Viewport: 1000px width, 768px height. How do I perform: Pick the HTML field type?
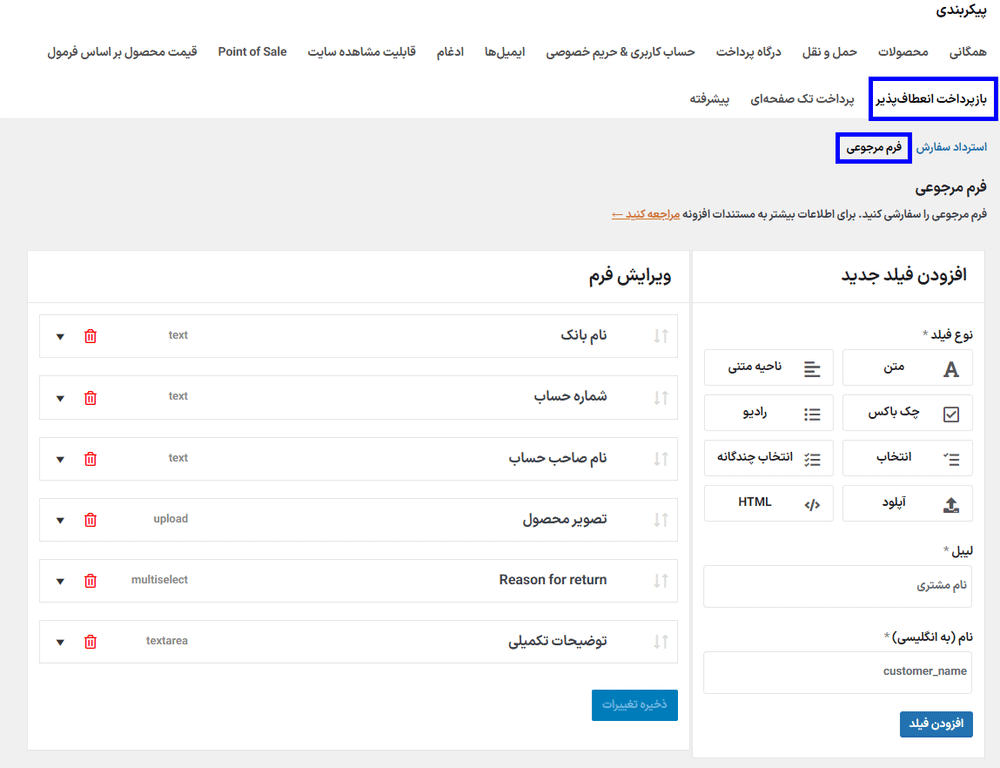click(768, 503)
